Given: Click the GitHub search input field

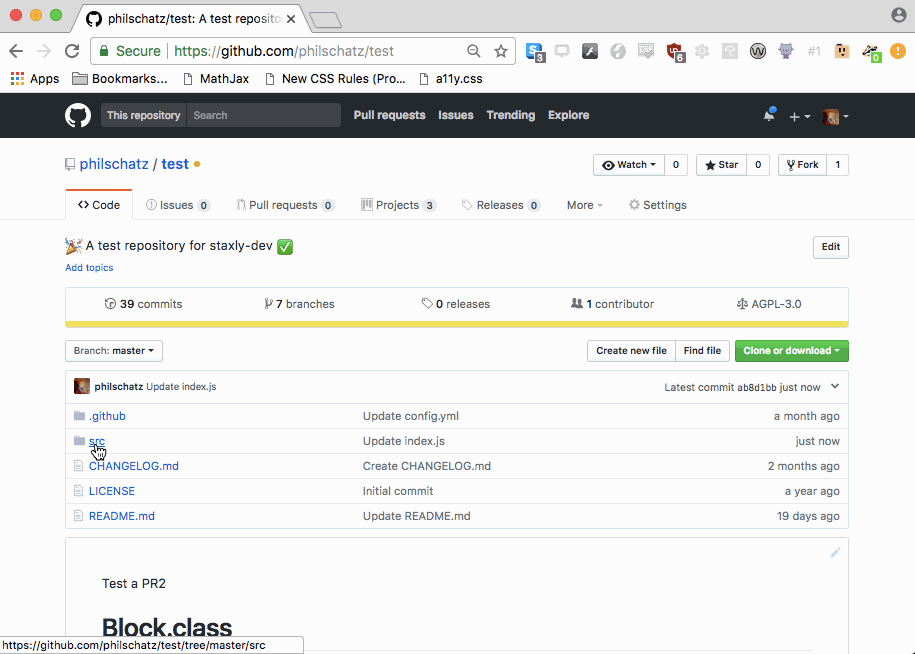Looking at the screenshot, I should 264,116.
